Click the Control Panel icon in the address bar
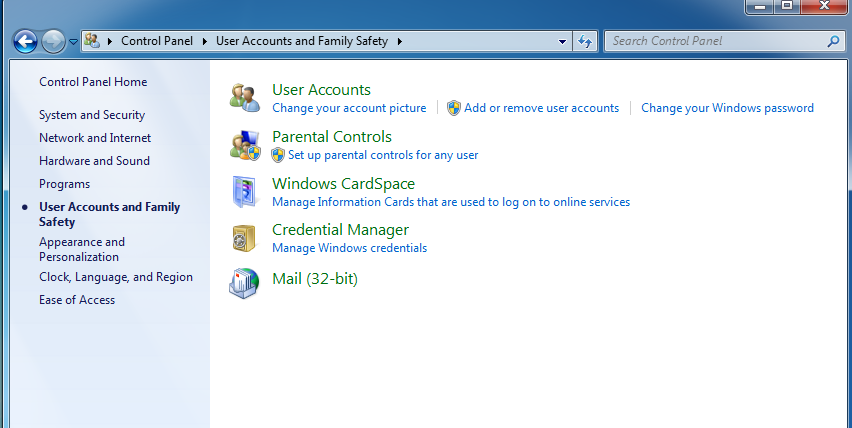Image resolution: width=852 pixels, height=428 pixels. [x=92, y=41]
